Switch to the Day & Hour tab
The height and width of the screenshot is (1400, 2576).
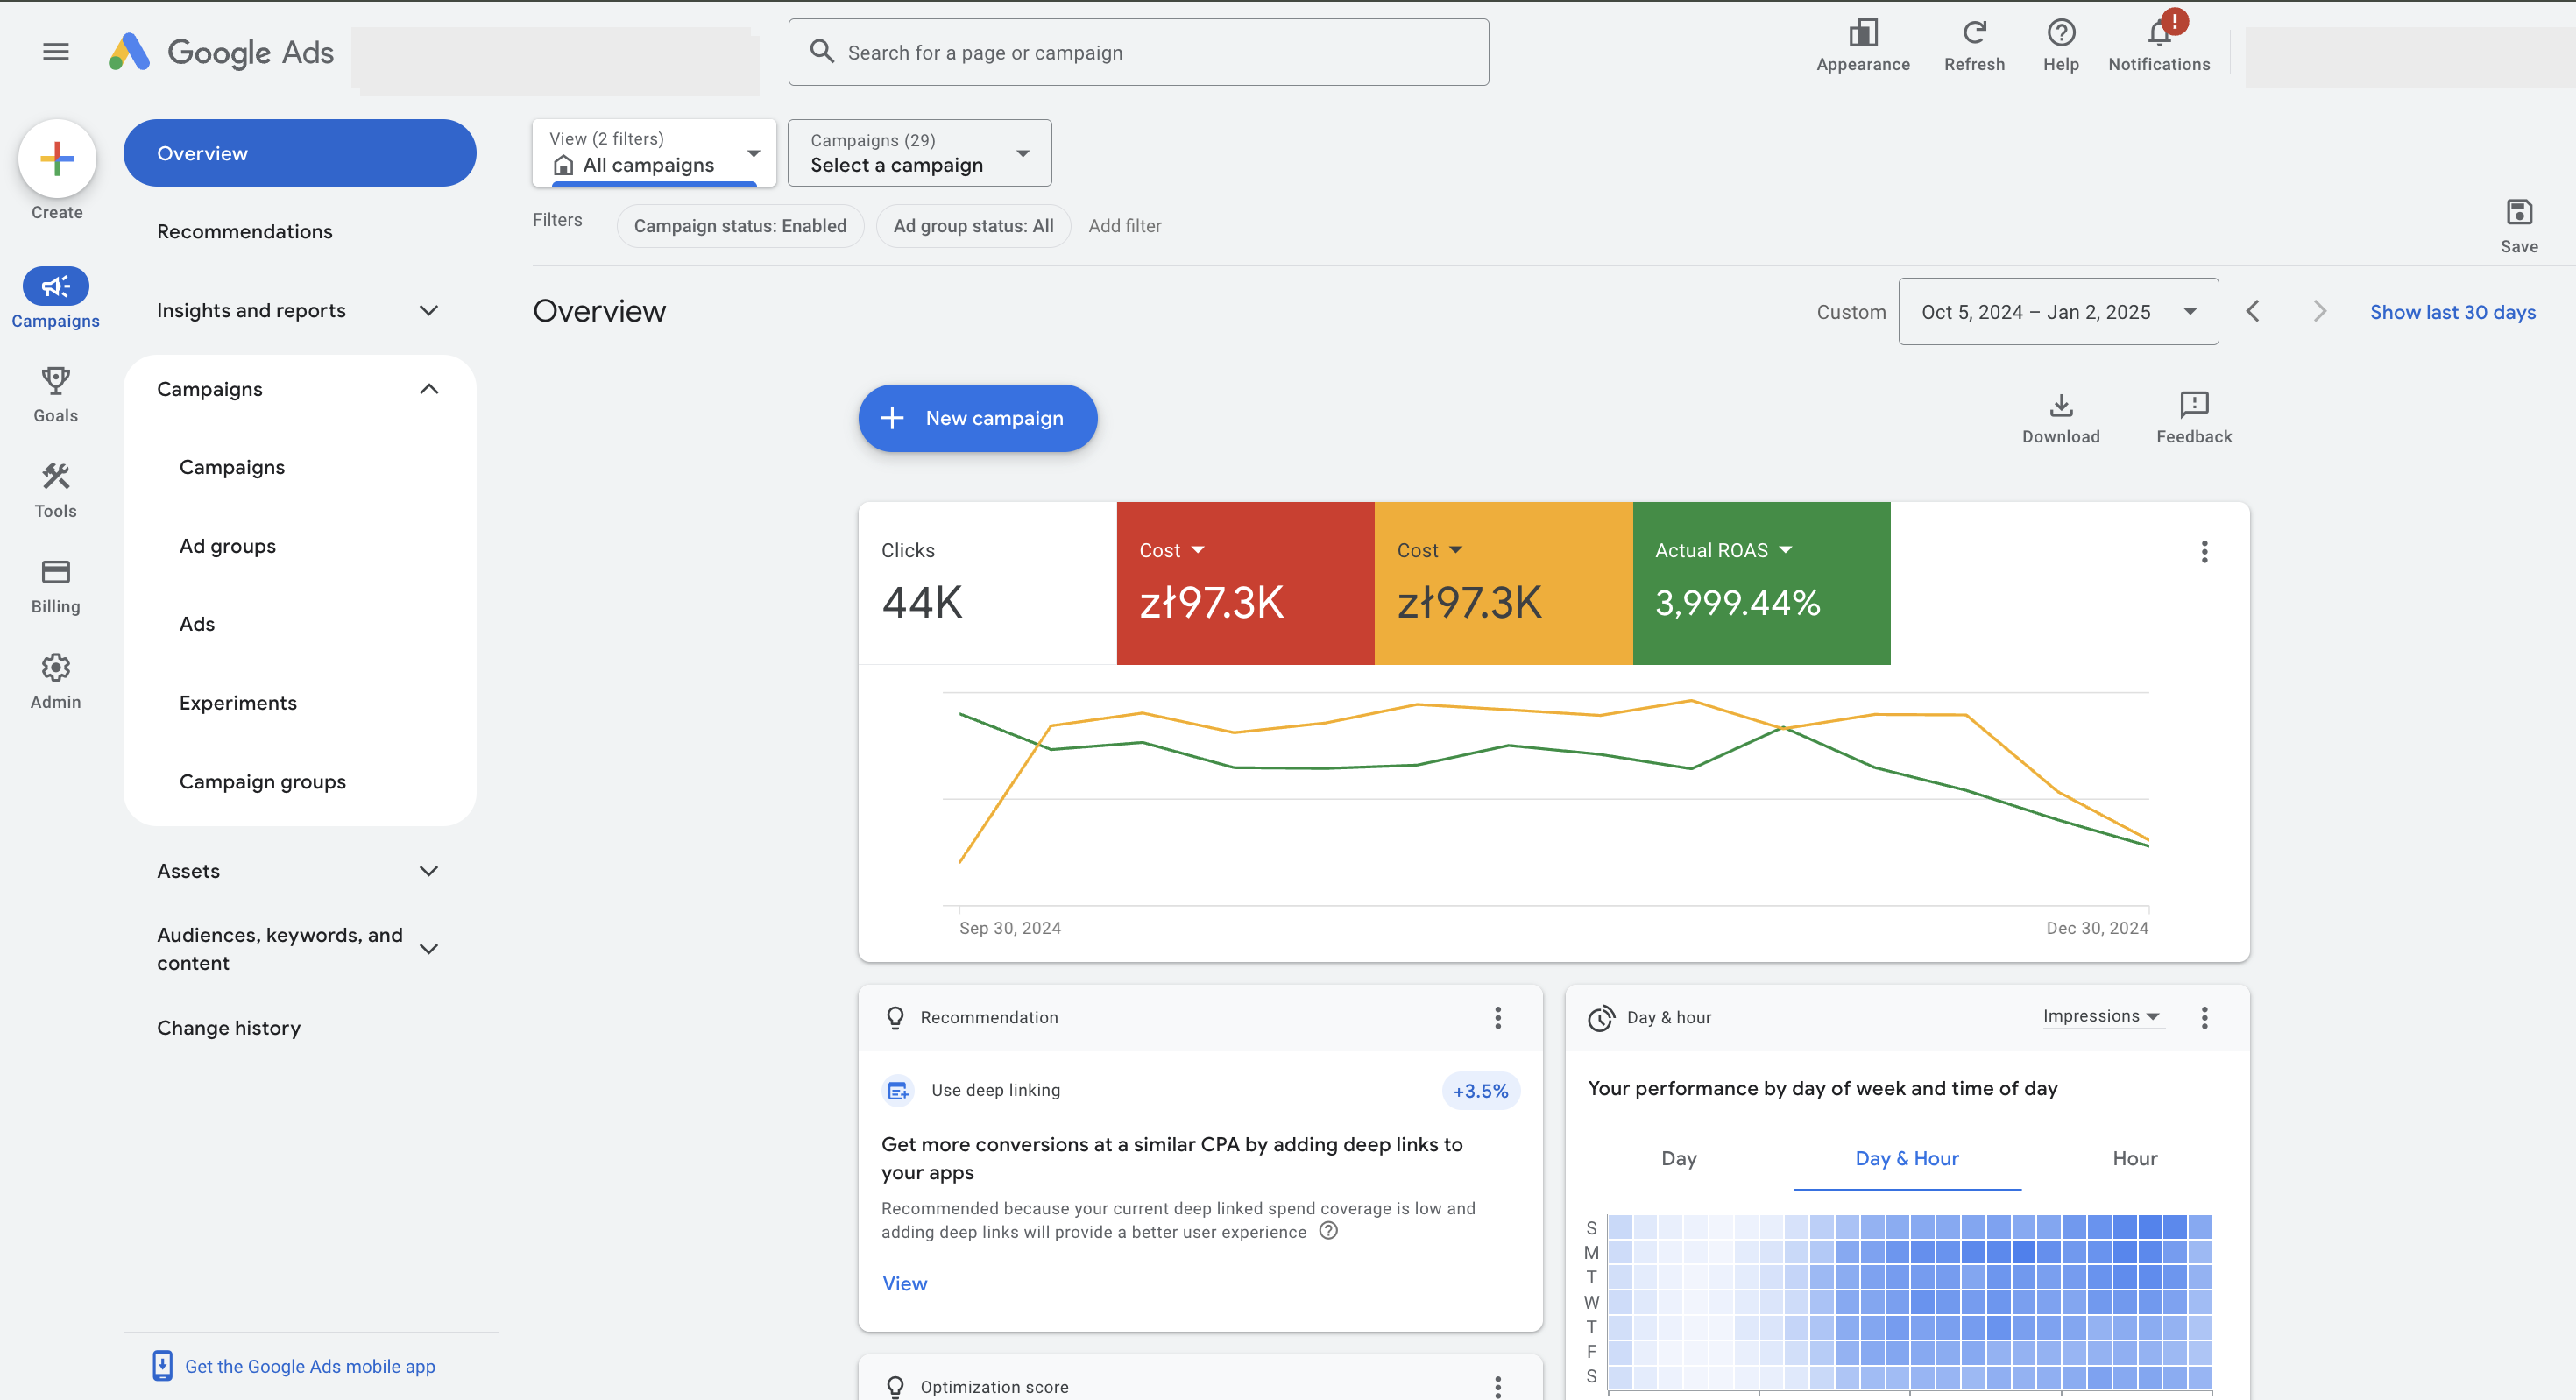pos(1906,1159)
